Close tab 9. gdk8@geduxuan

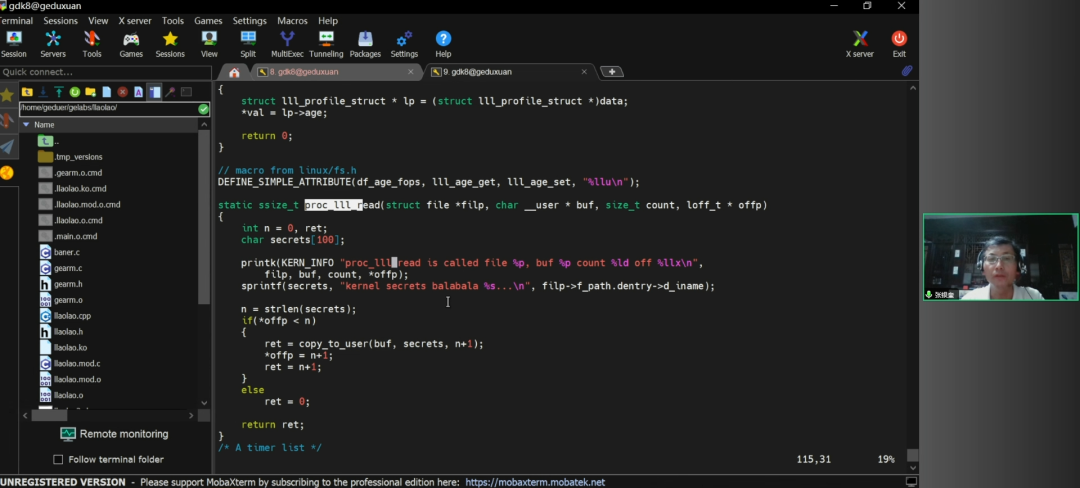pyautogui.click(x=584, y=72)
